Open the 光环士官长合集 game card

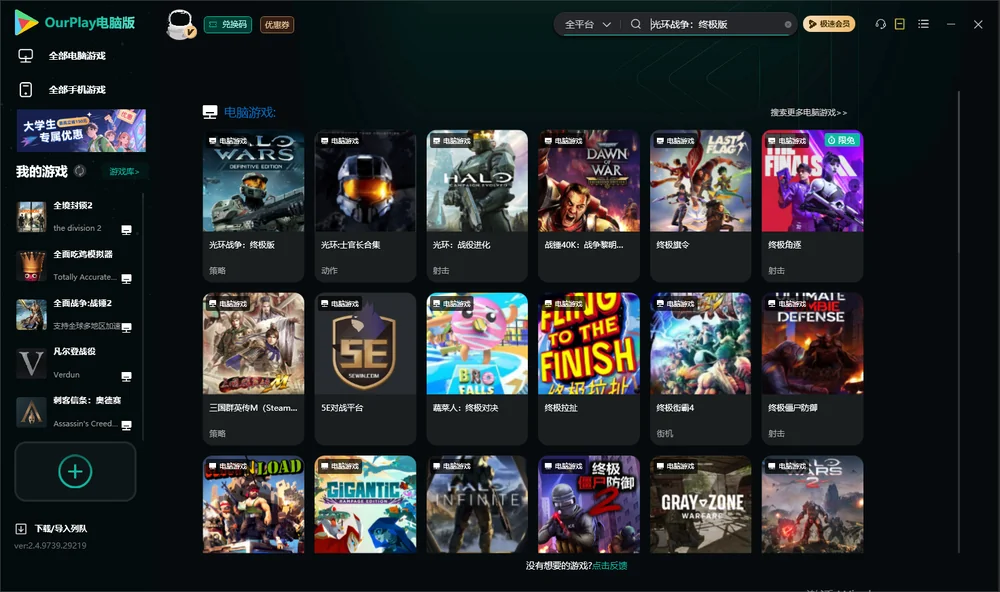(365, 205)
